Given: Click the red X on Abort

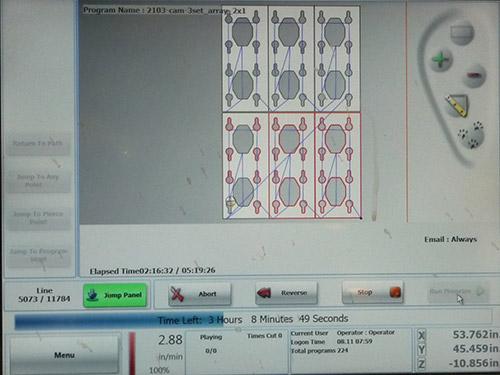Looking at the screenshot, I should tap(177, 294).
